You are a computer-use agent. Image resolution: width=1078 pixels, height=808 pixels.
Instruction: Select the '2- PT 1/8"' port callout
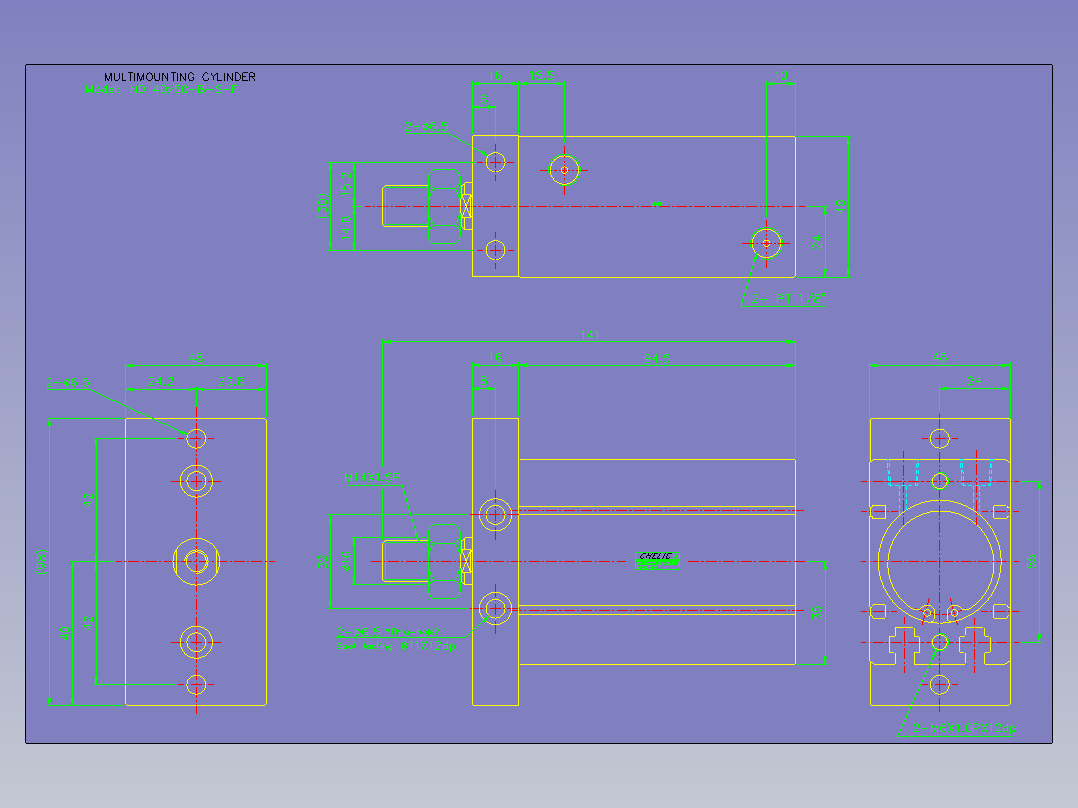789,298
